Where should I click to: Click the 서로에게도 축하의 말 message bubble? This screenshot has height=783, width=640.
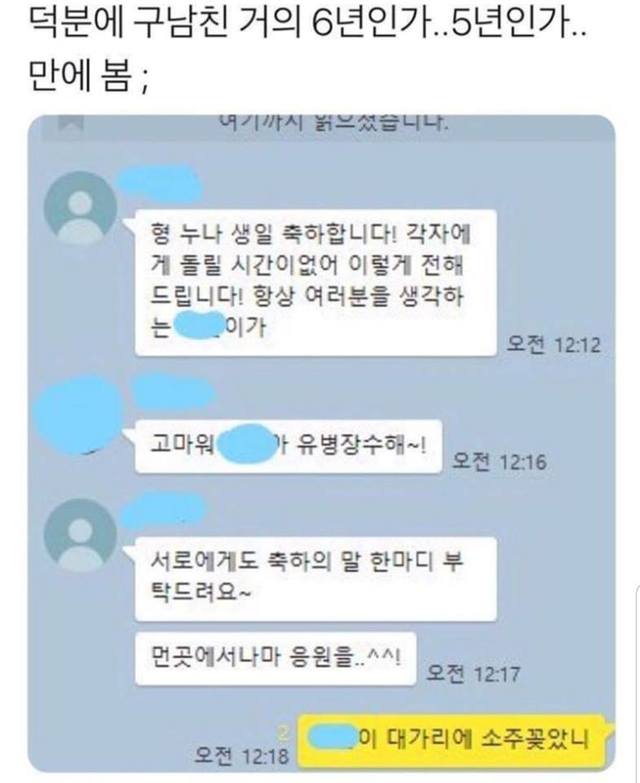316,579
